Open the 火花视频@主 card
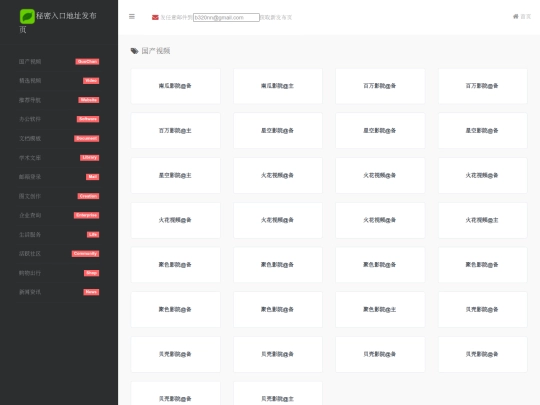The height and width of the screenshot is (405, 540). pyautogui.click(x=482, y=220)
